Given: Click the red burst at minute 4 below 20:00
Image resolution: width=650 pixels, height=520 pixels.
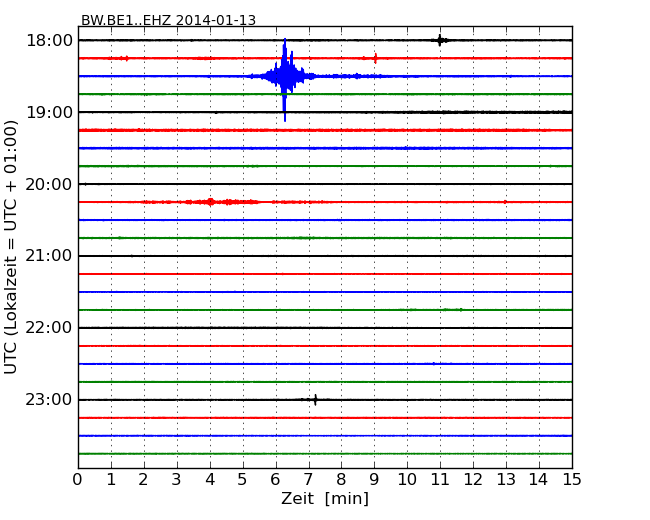Looking at the screenshot, I should click(211, 202).
